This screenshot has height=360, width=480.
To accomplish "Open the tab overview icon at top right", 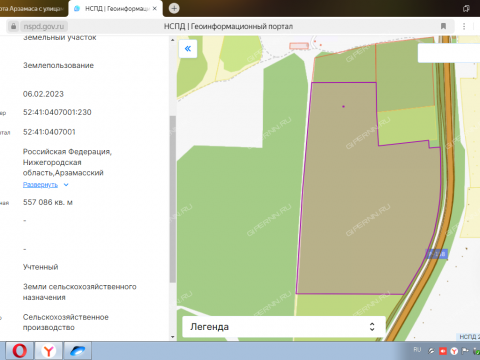I will [466, 9].
